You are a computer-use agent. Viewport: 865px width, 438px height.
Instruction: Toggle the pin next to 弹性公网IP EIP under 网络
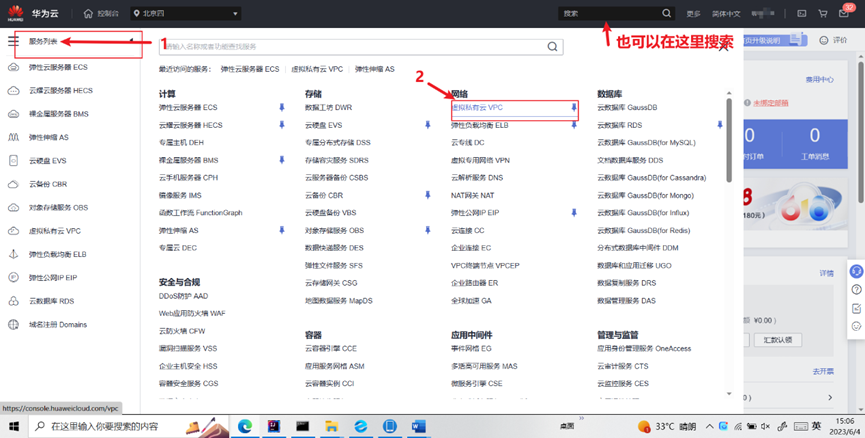[574, 212]
